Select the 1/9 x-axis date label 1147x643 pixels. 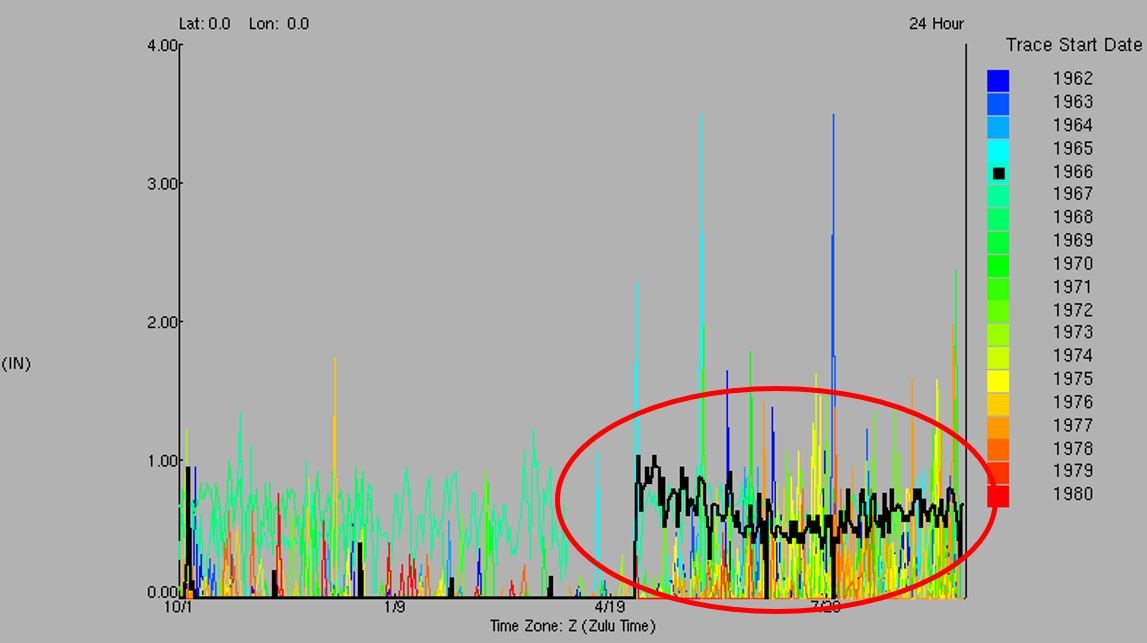point(394,607)
